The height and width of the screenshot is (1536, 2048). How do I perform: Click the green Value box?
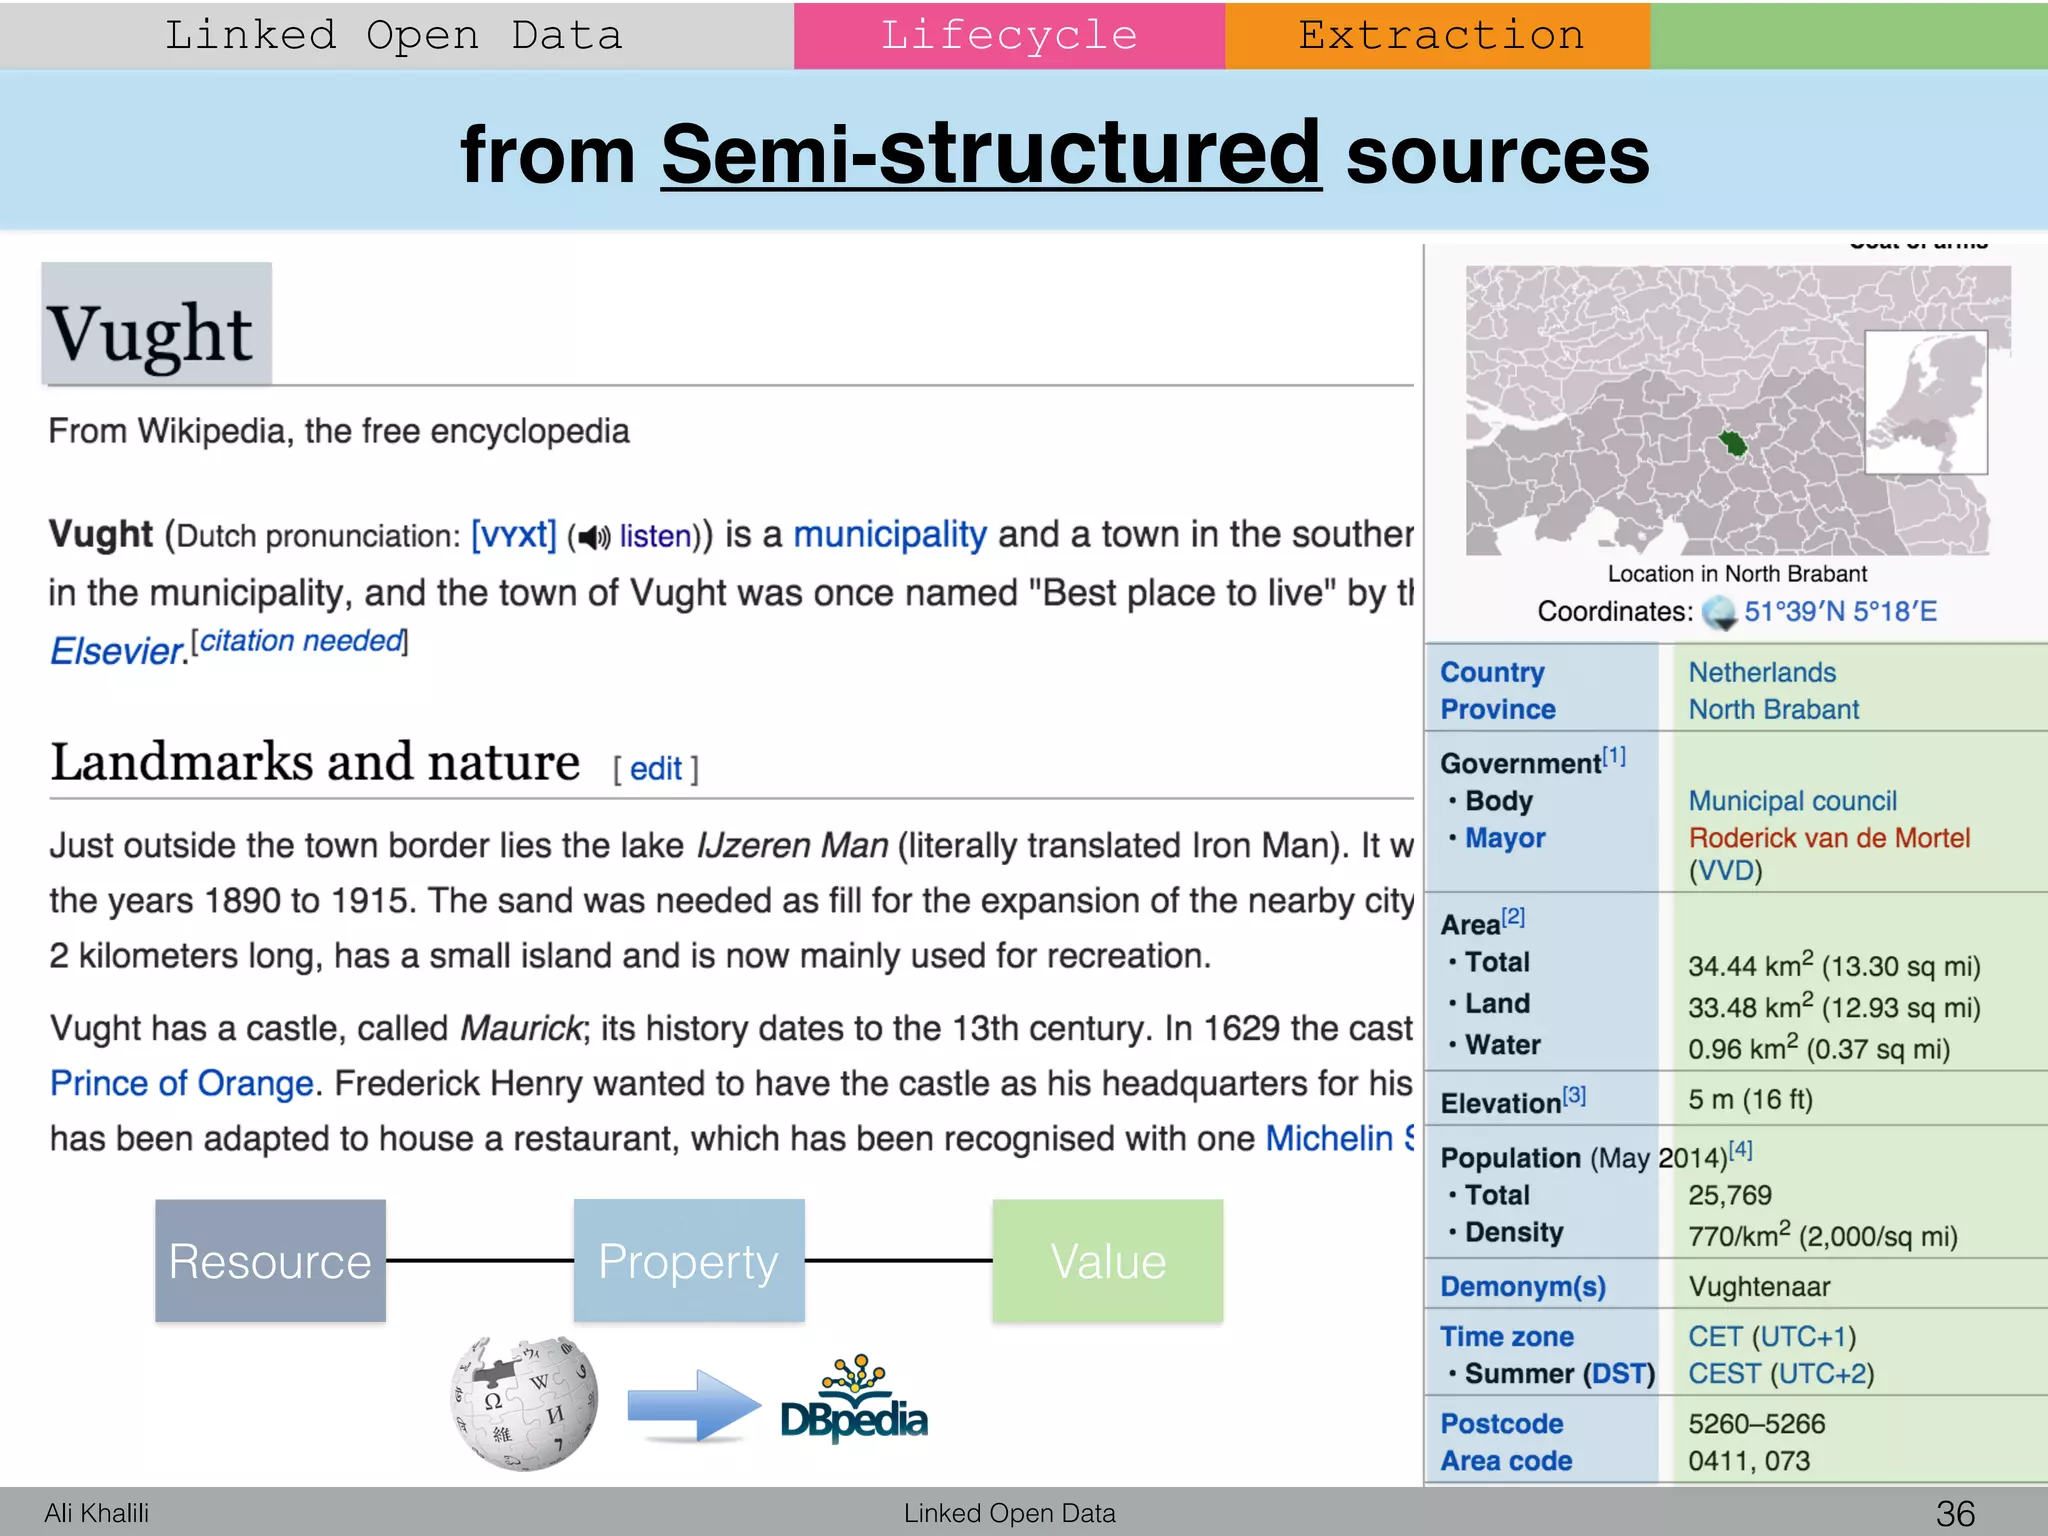[1107, 1261]
